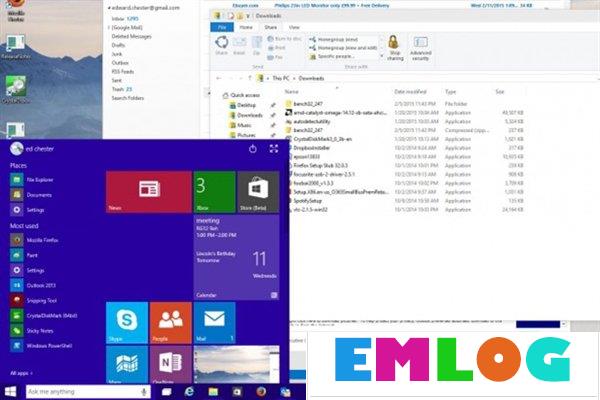Viewport: 600px width, 400px height.
Task: Select Homegroup (view and edit) option
Action: pyautogui.click(x=343, y=48)
